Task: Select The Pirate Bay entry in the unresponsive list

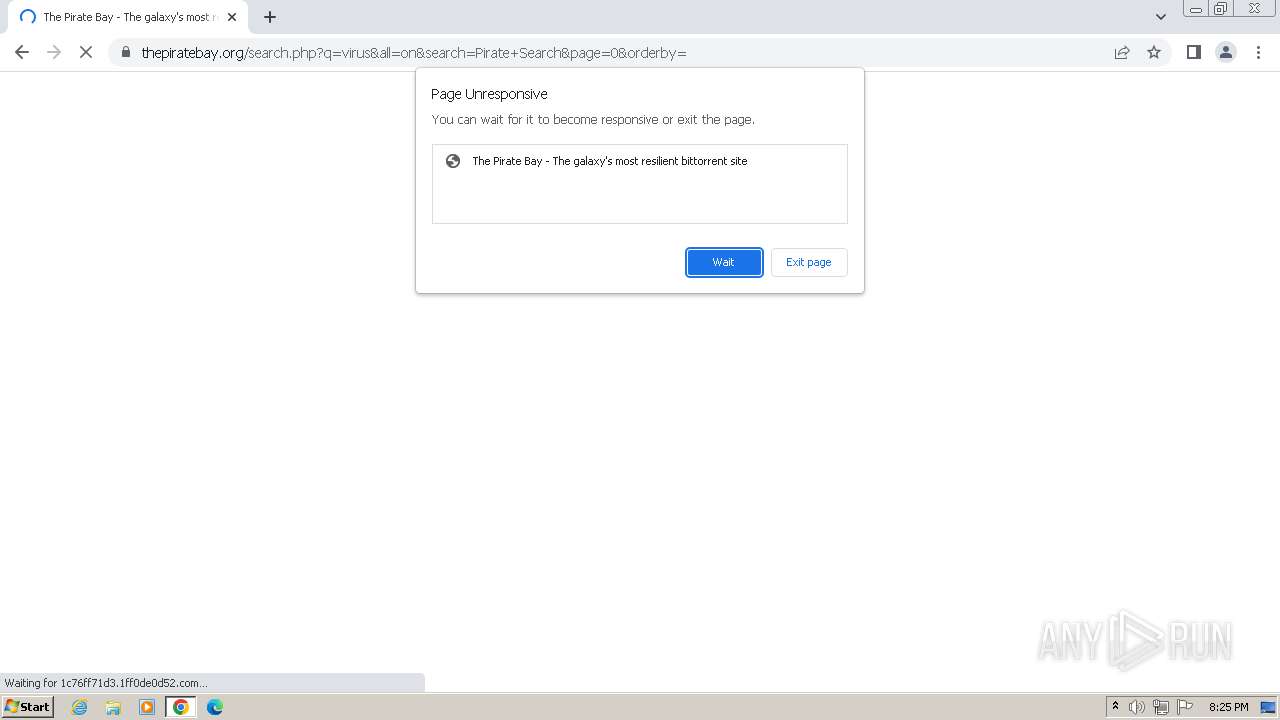Action: (639, 161)
